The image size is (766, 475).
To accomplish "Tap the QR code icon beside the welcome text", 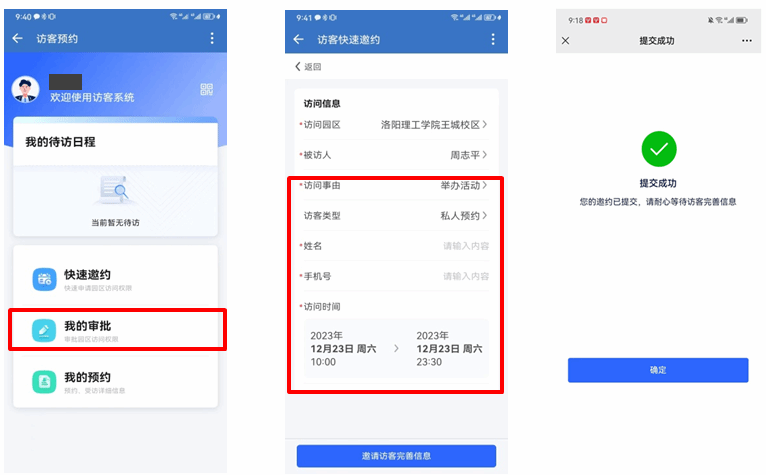I will pyautogui.click(x=207, y=89).
